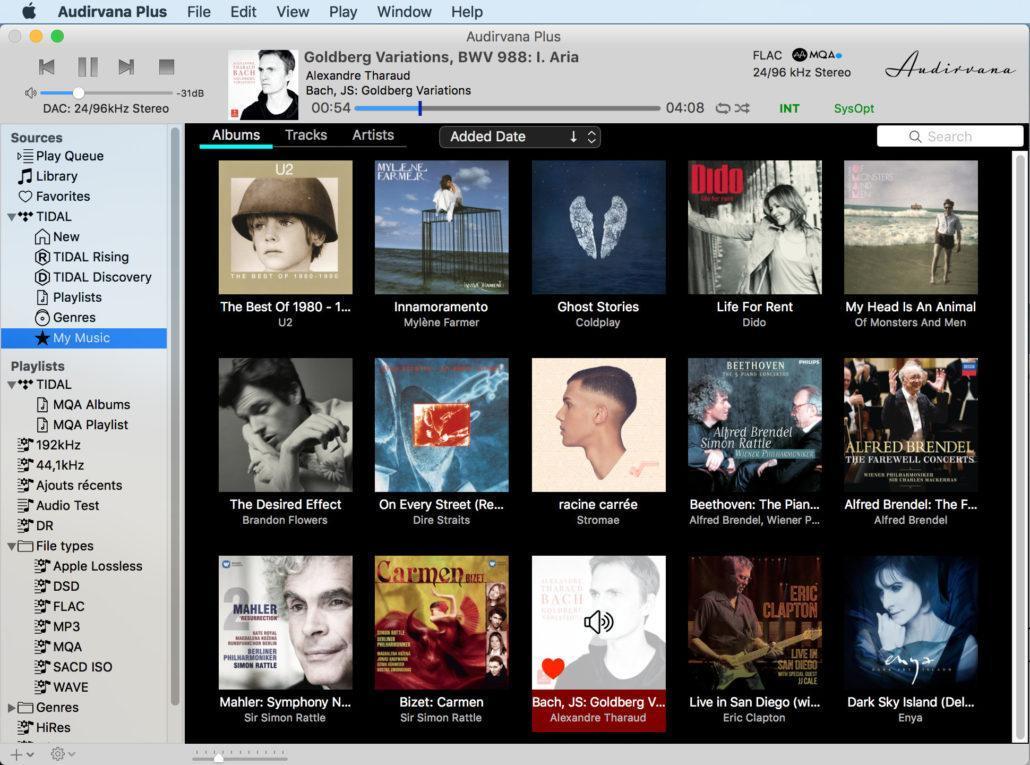Skip to the next track
Screen dimensions: 1030x765
126,67
